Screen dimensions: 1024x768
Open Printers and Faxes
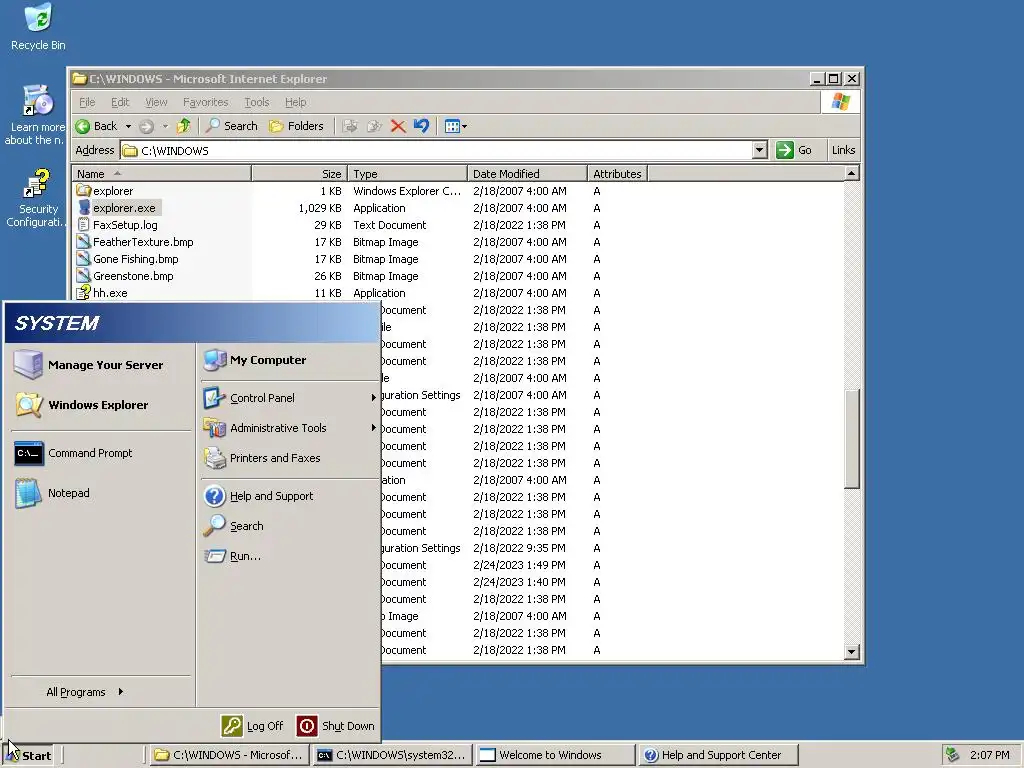289,458
